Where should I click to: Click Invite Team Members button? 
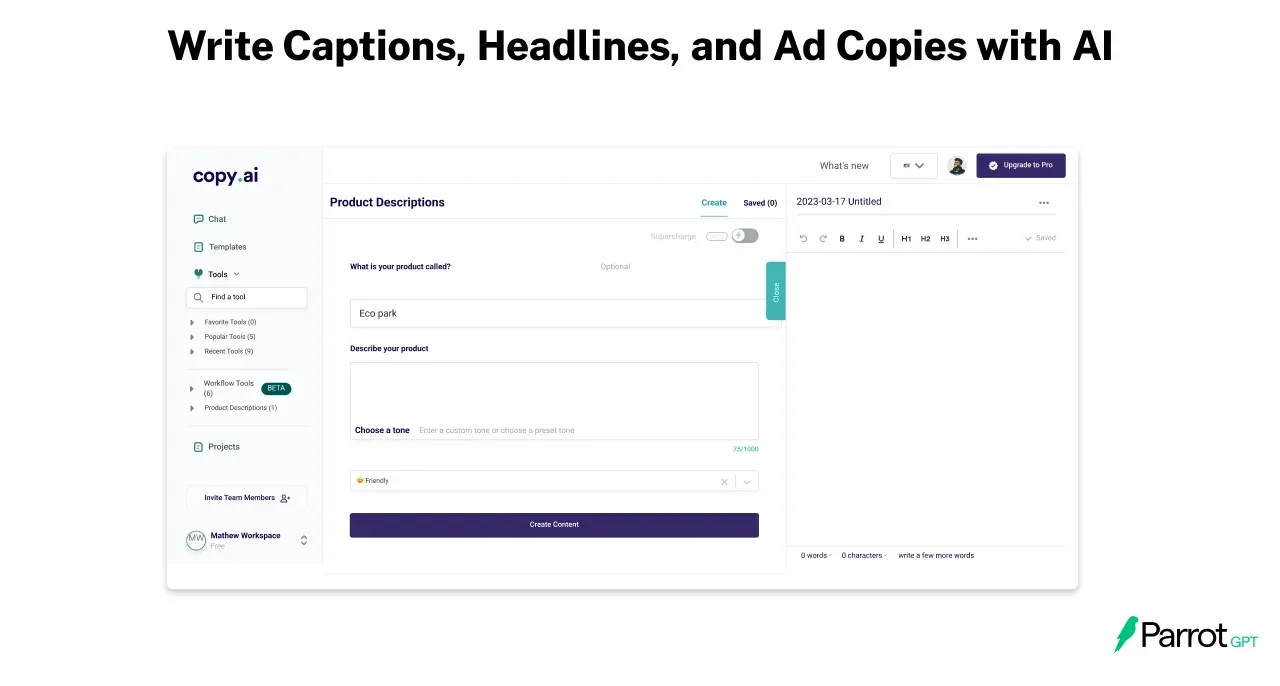coord(247,498)
